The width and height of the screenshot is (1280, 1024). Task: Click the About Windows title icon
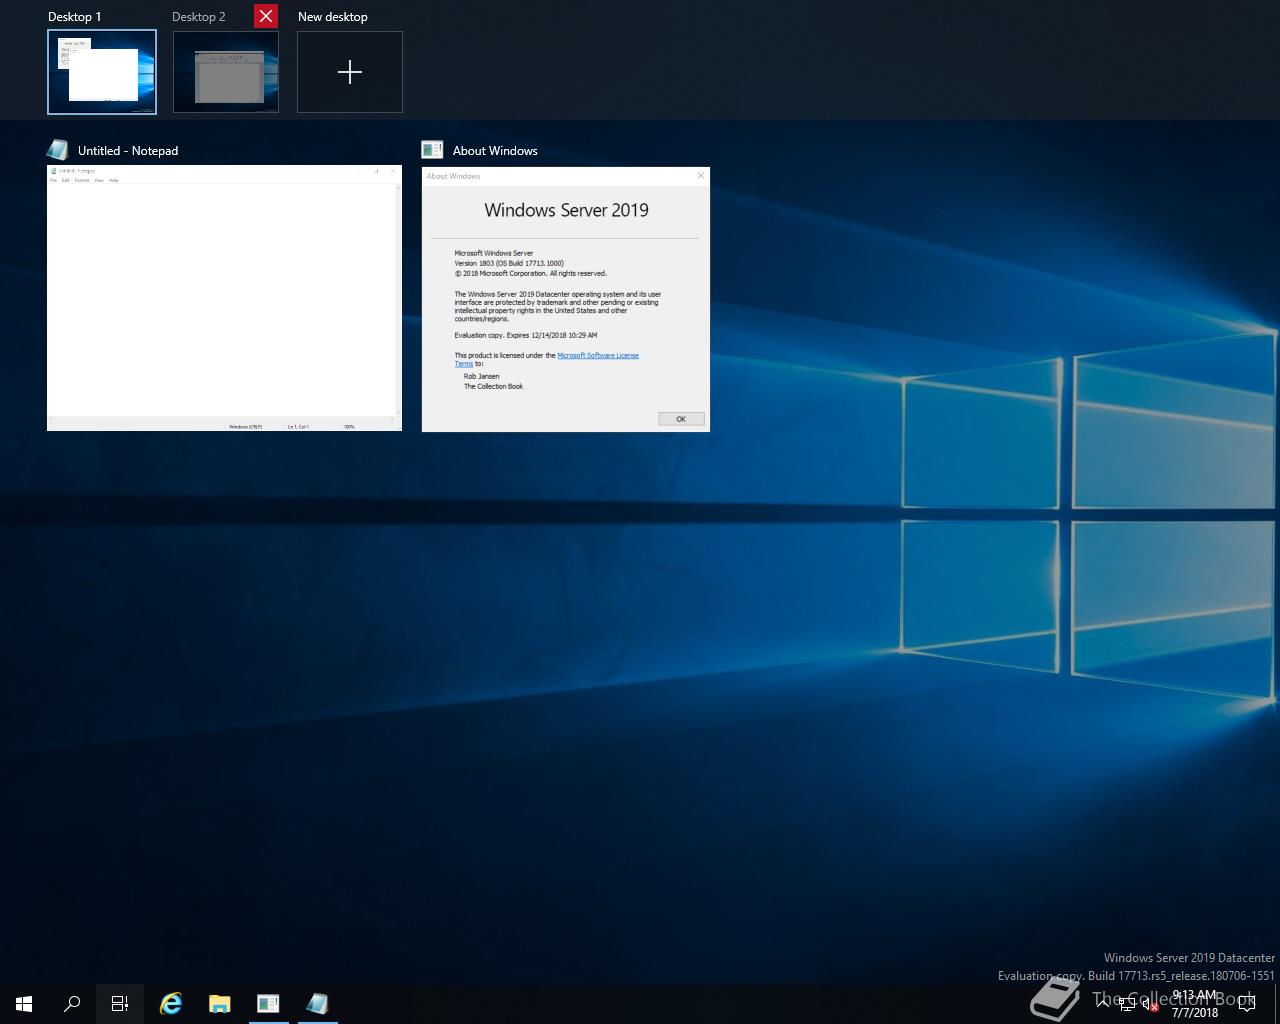point(432,150)
